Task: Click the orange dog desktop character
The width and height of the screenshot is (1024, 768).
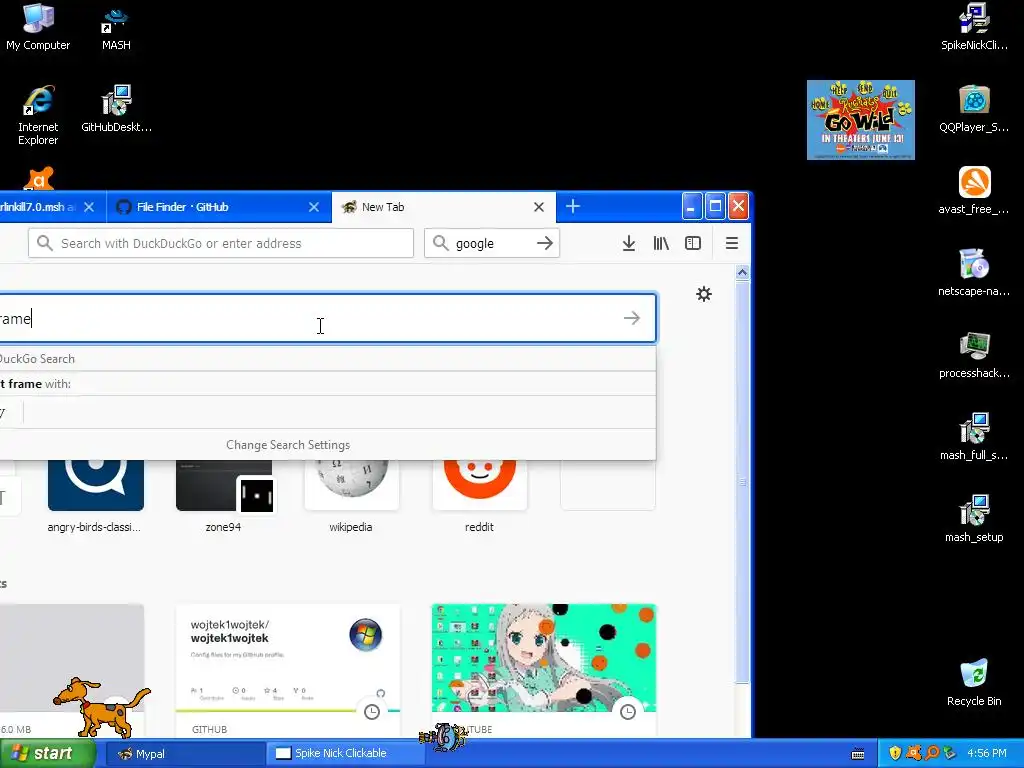Action: (x=100, y=707)
